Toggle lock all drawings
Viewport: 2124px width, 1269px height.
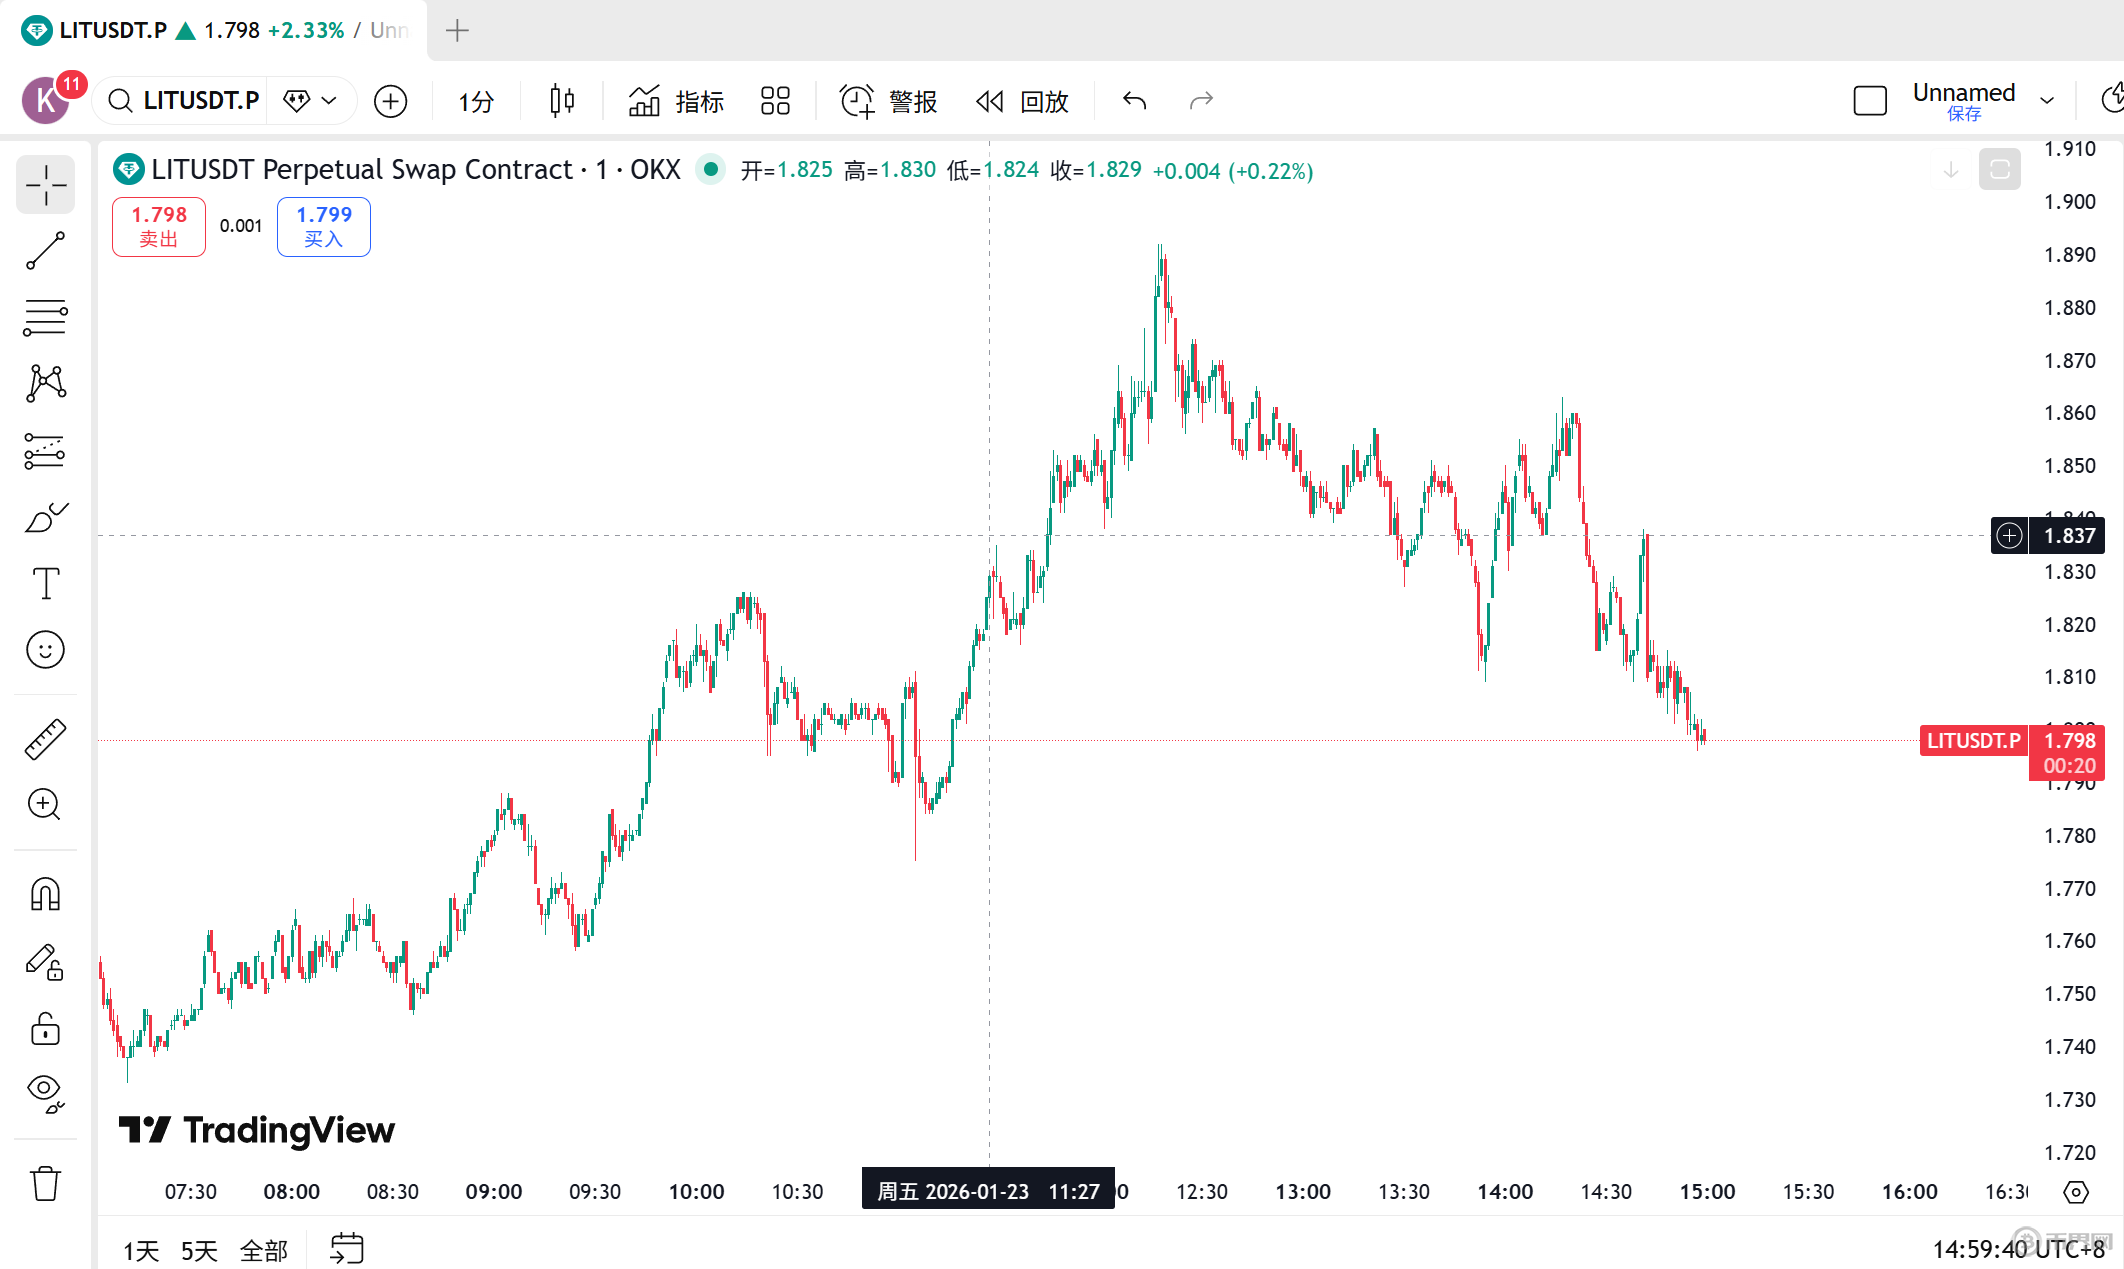[x=45, y=1028]
